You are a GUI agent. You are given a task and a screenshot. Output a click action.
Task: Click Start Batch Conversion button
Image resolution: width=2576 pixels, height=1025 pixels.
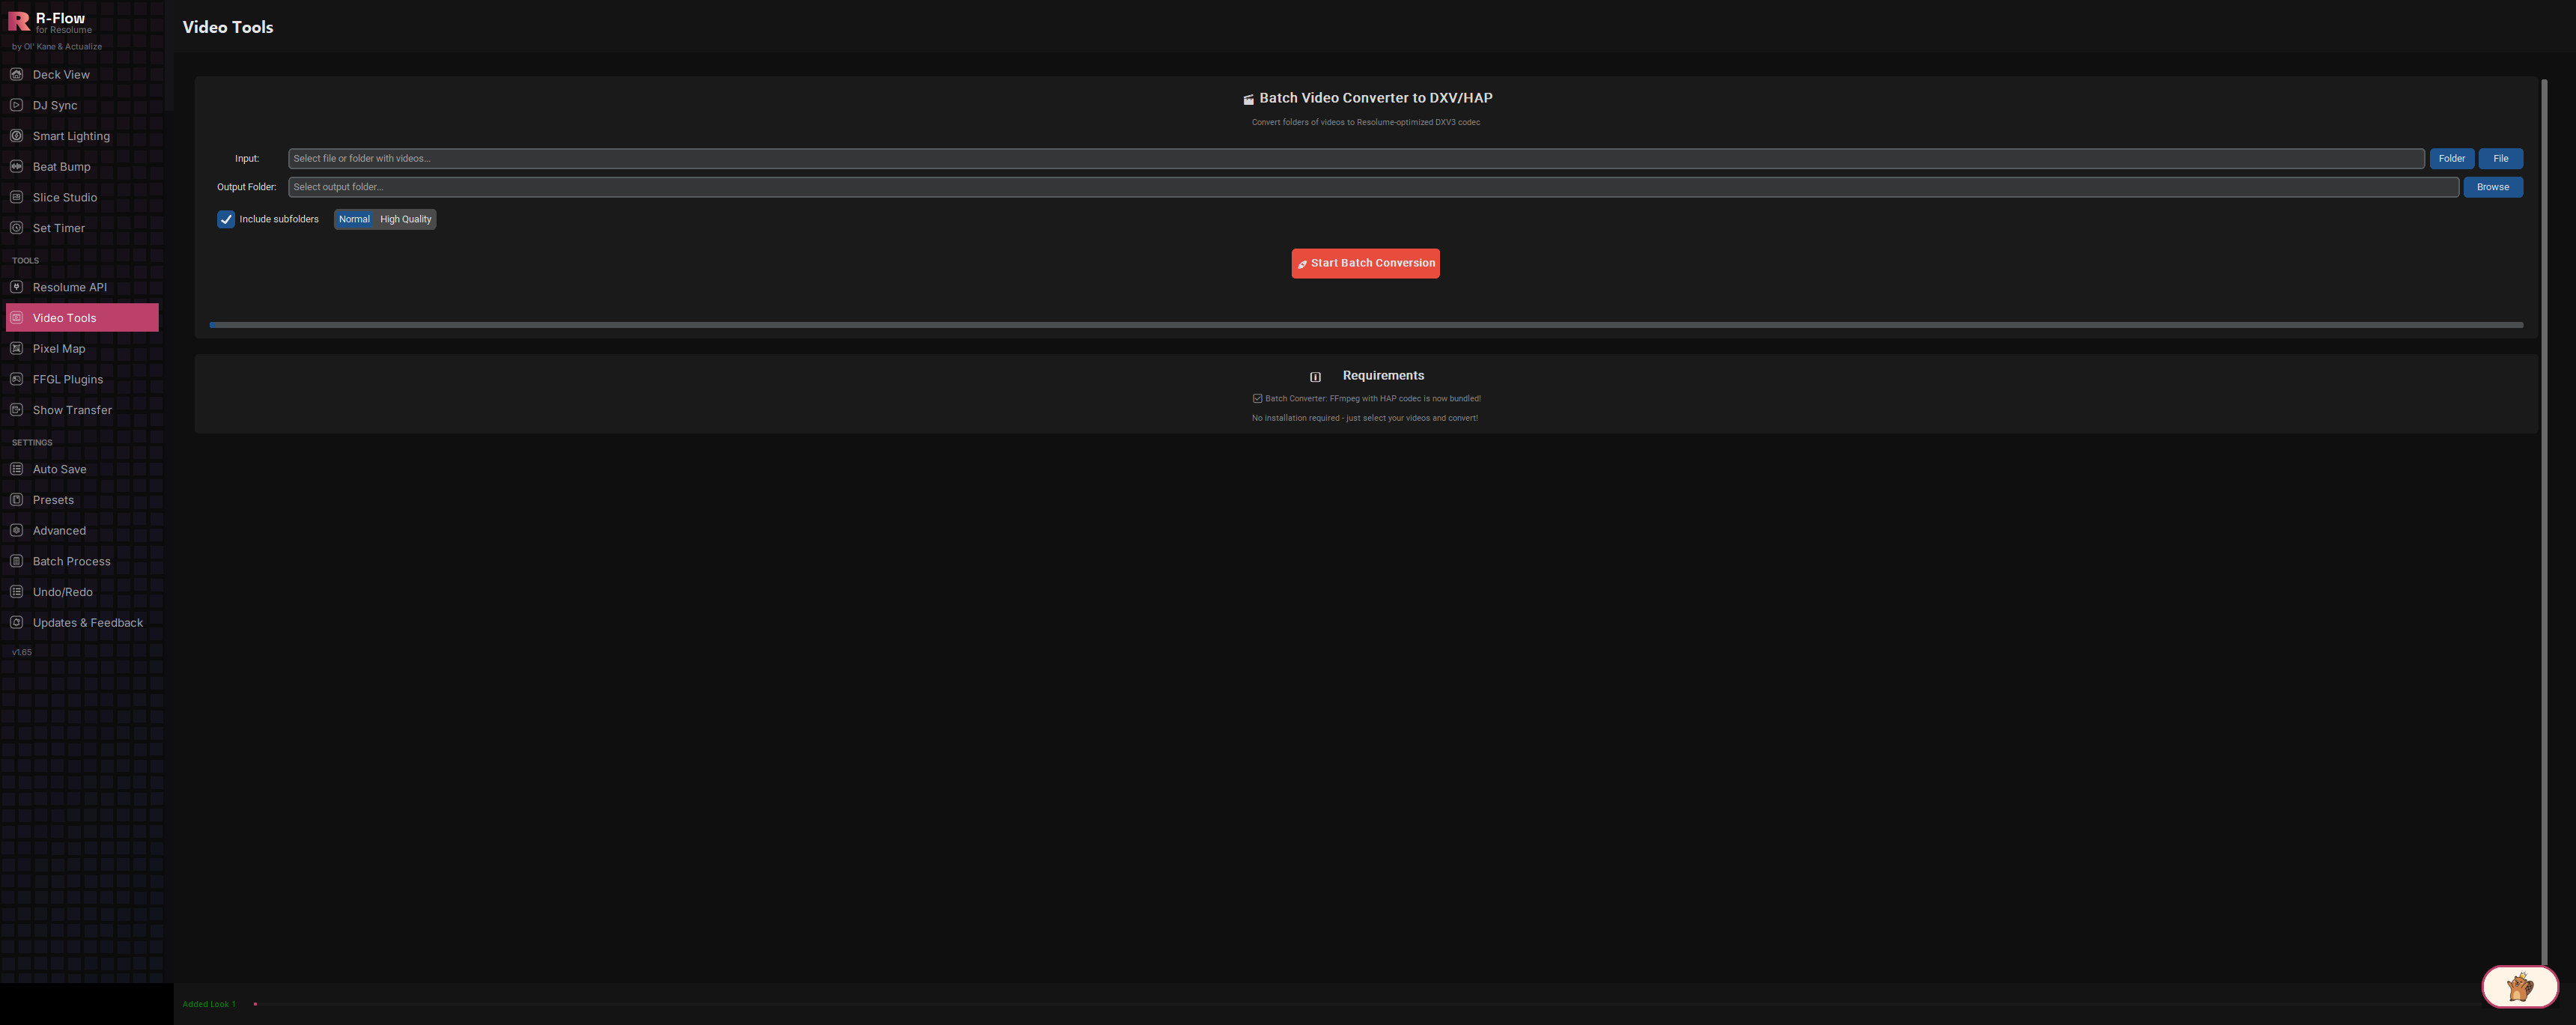click(x=1365, y=264)
